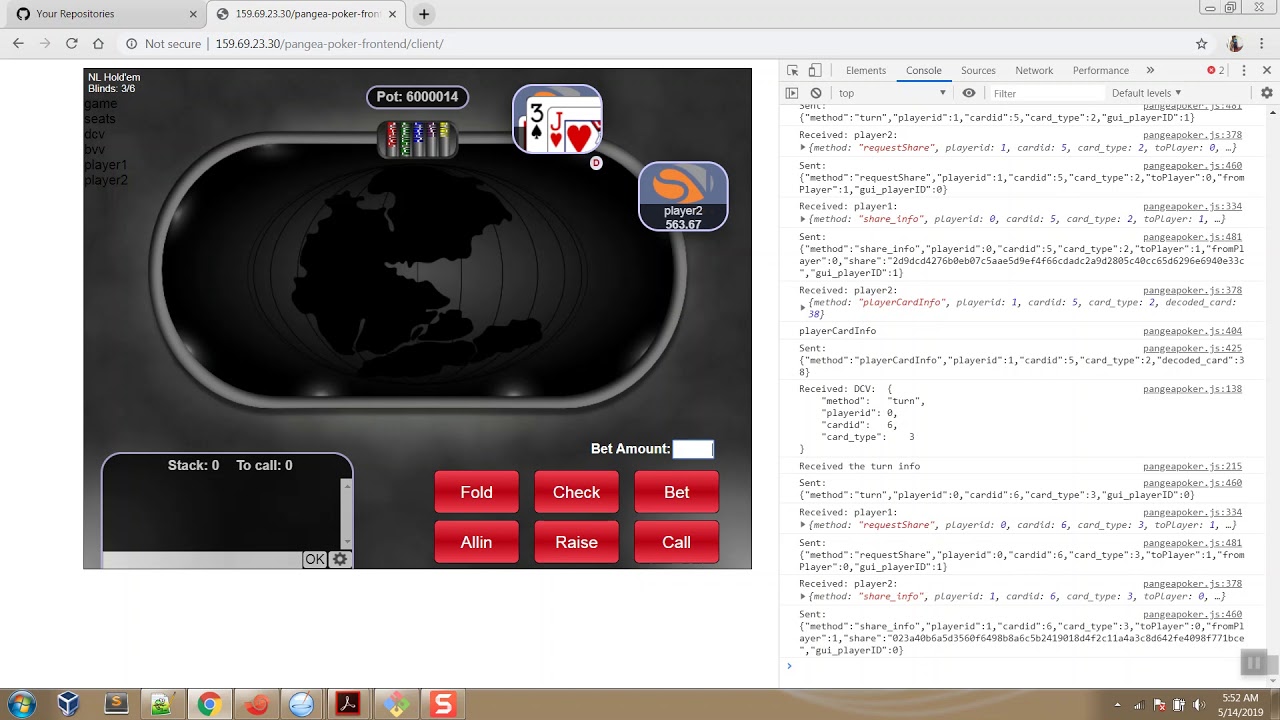Open VirtualBox from the taskbar

68,704
